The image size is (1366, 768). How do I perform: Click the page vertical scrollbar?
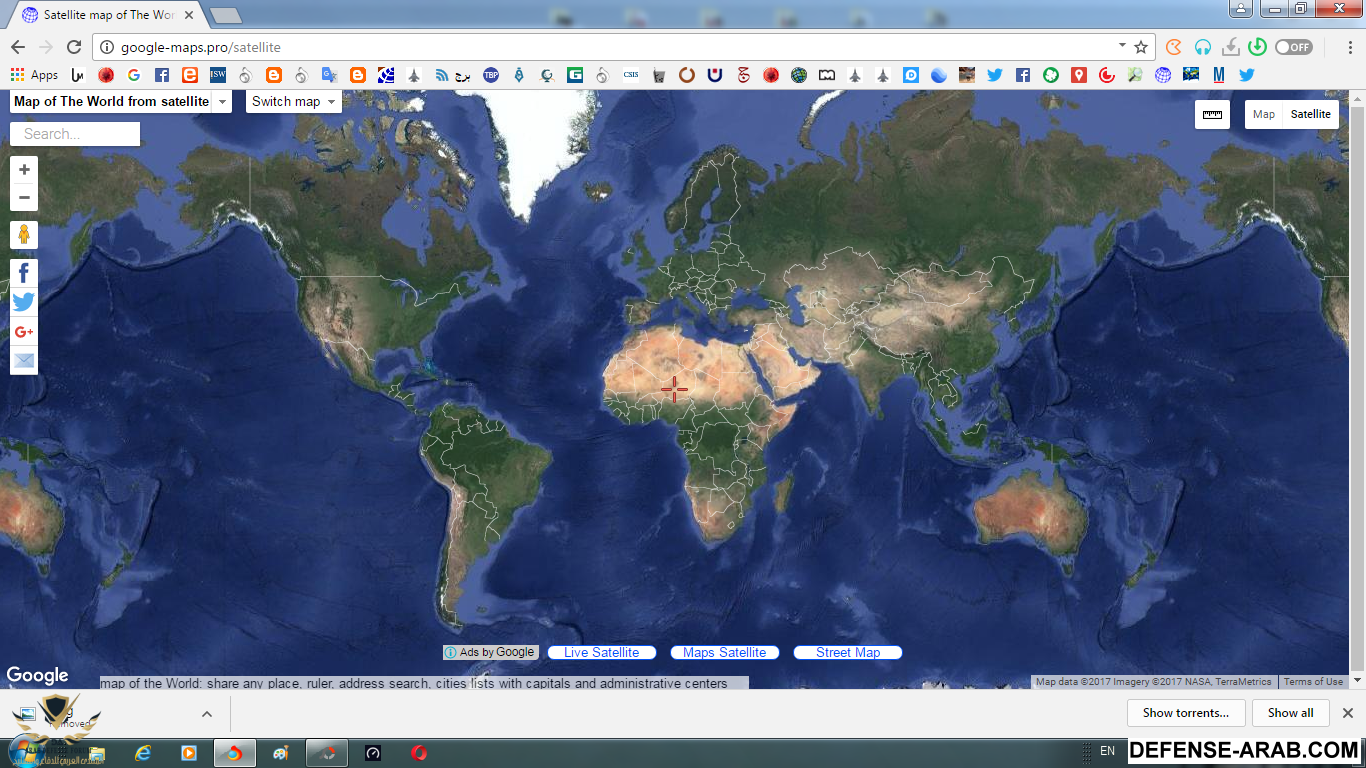pyautogui.click(x=1357, y=390)
